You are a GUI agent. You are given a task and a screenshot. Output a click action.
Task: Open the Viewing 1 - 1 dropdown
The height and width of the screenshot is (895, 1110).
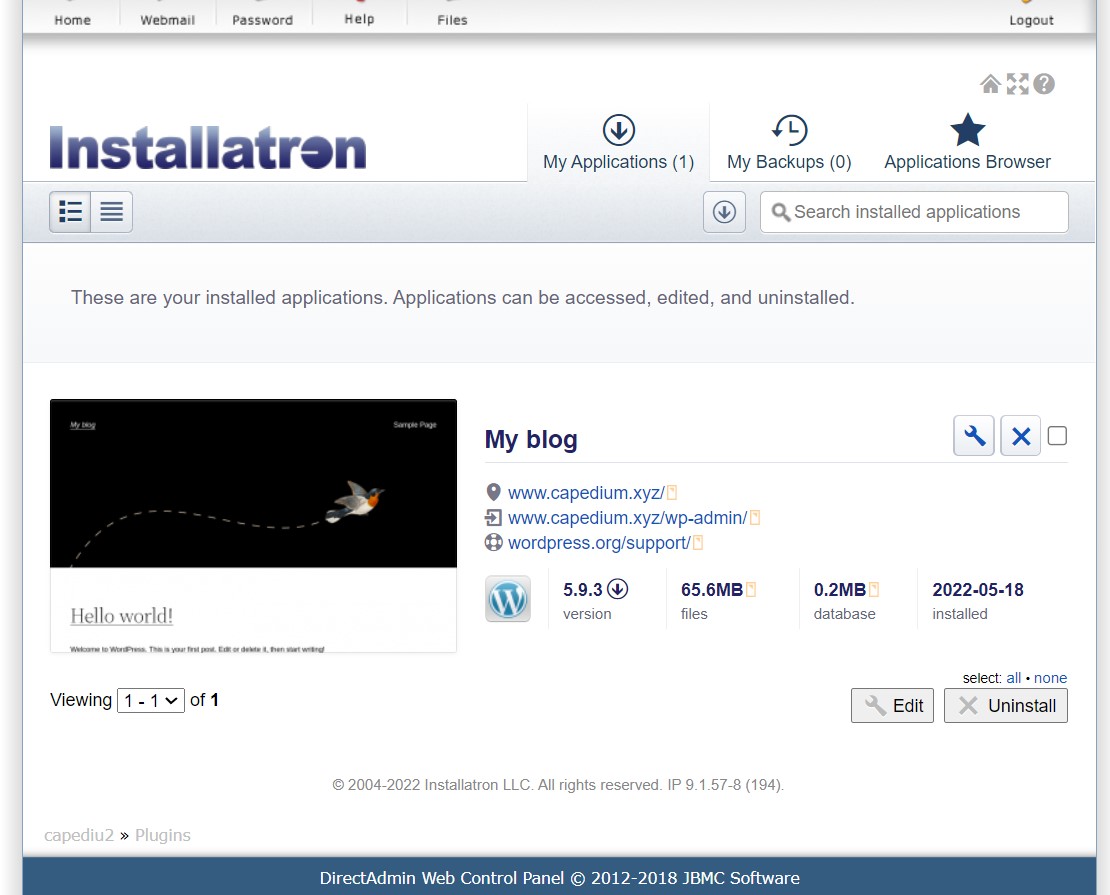151,701
